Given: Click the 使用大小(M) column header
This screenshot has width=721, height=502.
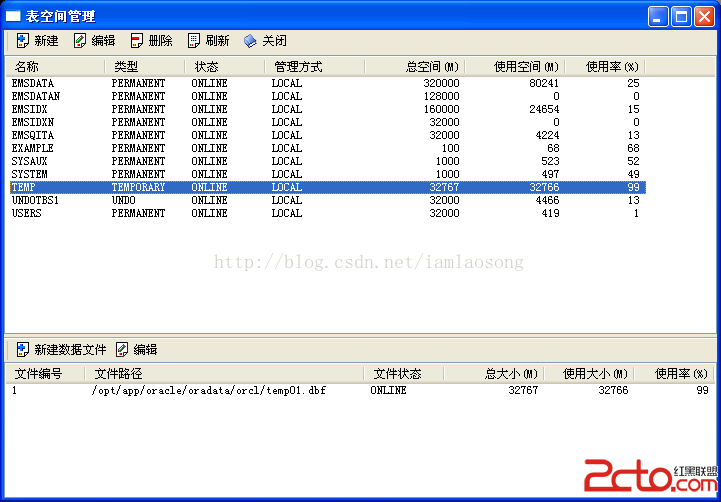Looking at the screenshot, I should pos(589,374).
